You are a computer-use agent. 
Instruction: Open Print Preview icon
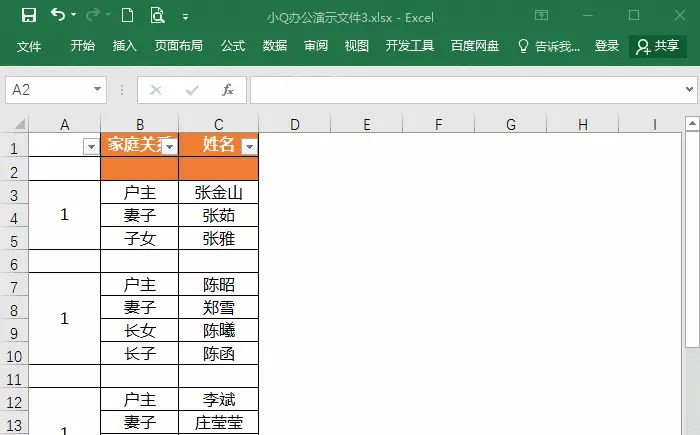coord(158,16)
